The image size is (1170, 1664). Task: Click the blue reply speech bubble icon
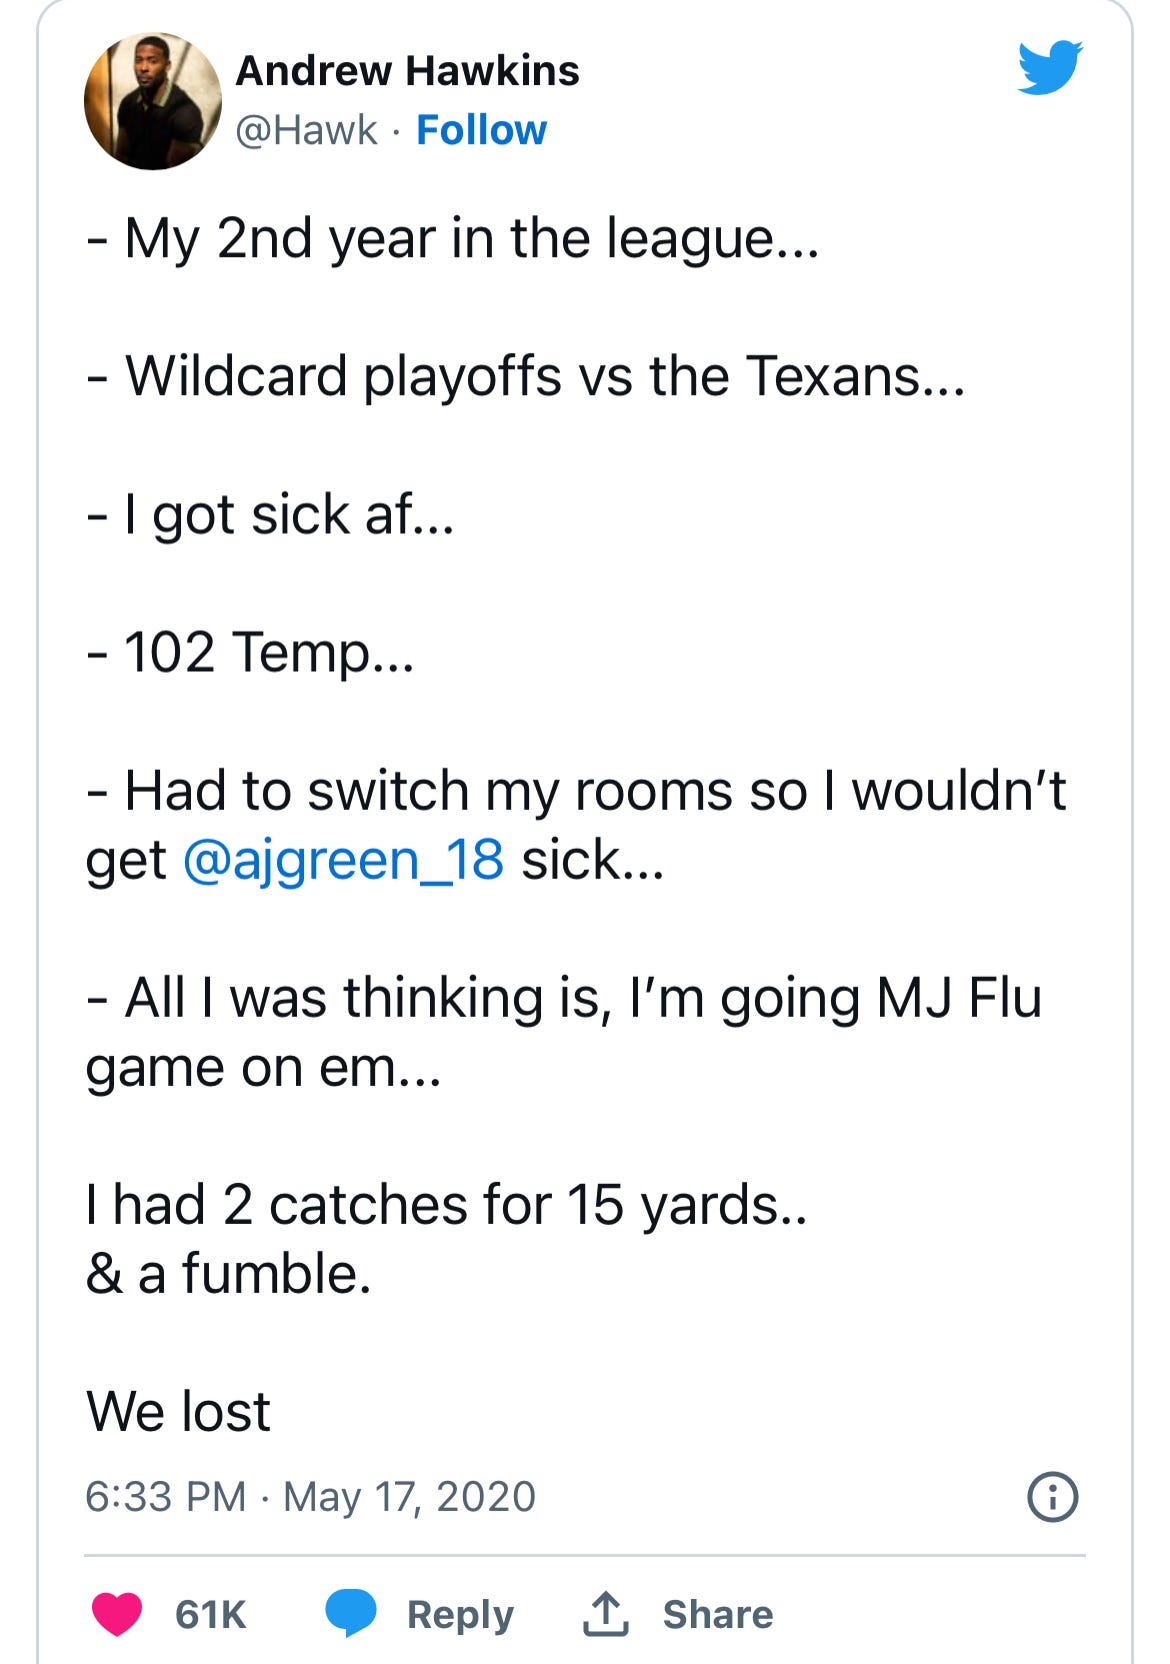[x=350, y=1613]
